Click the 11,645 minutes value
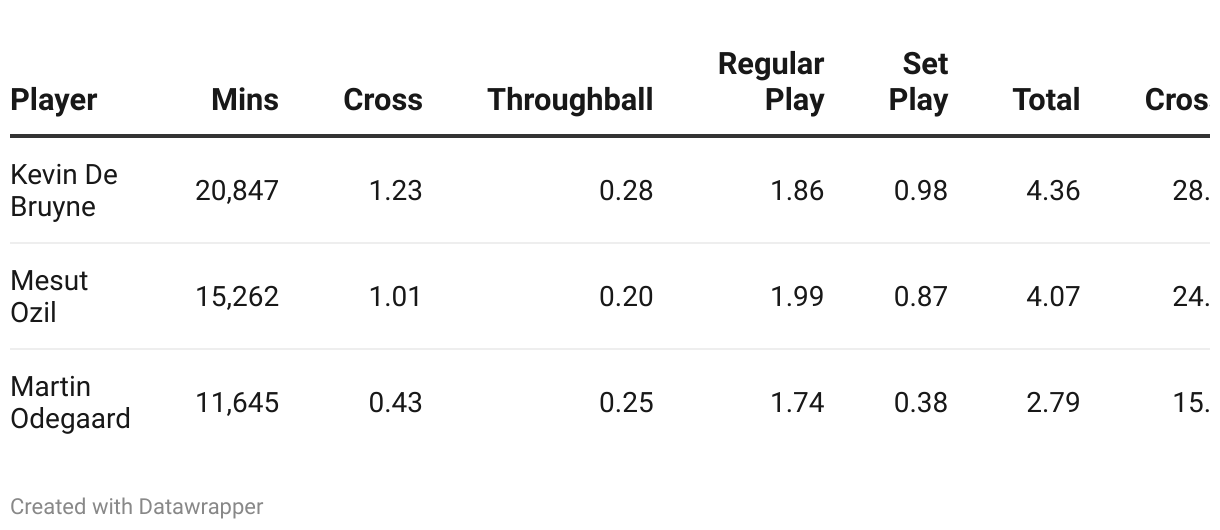 [x=237, y=402]
